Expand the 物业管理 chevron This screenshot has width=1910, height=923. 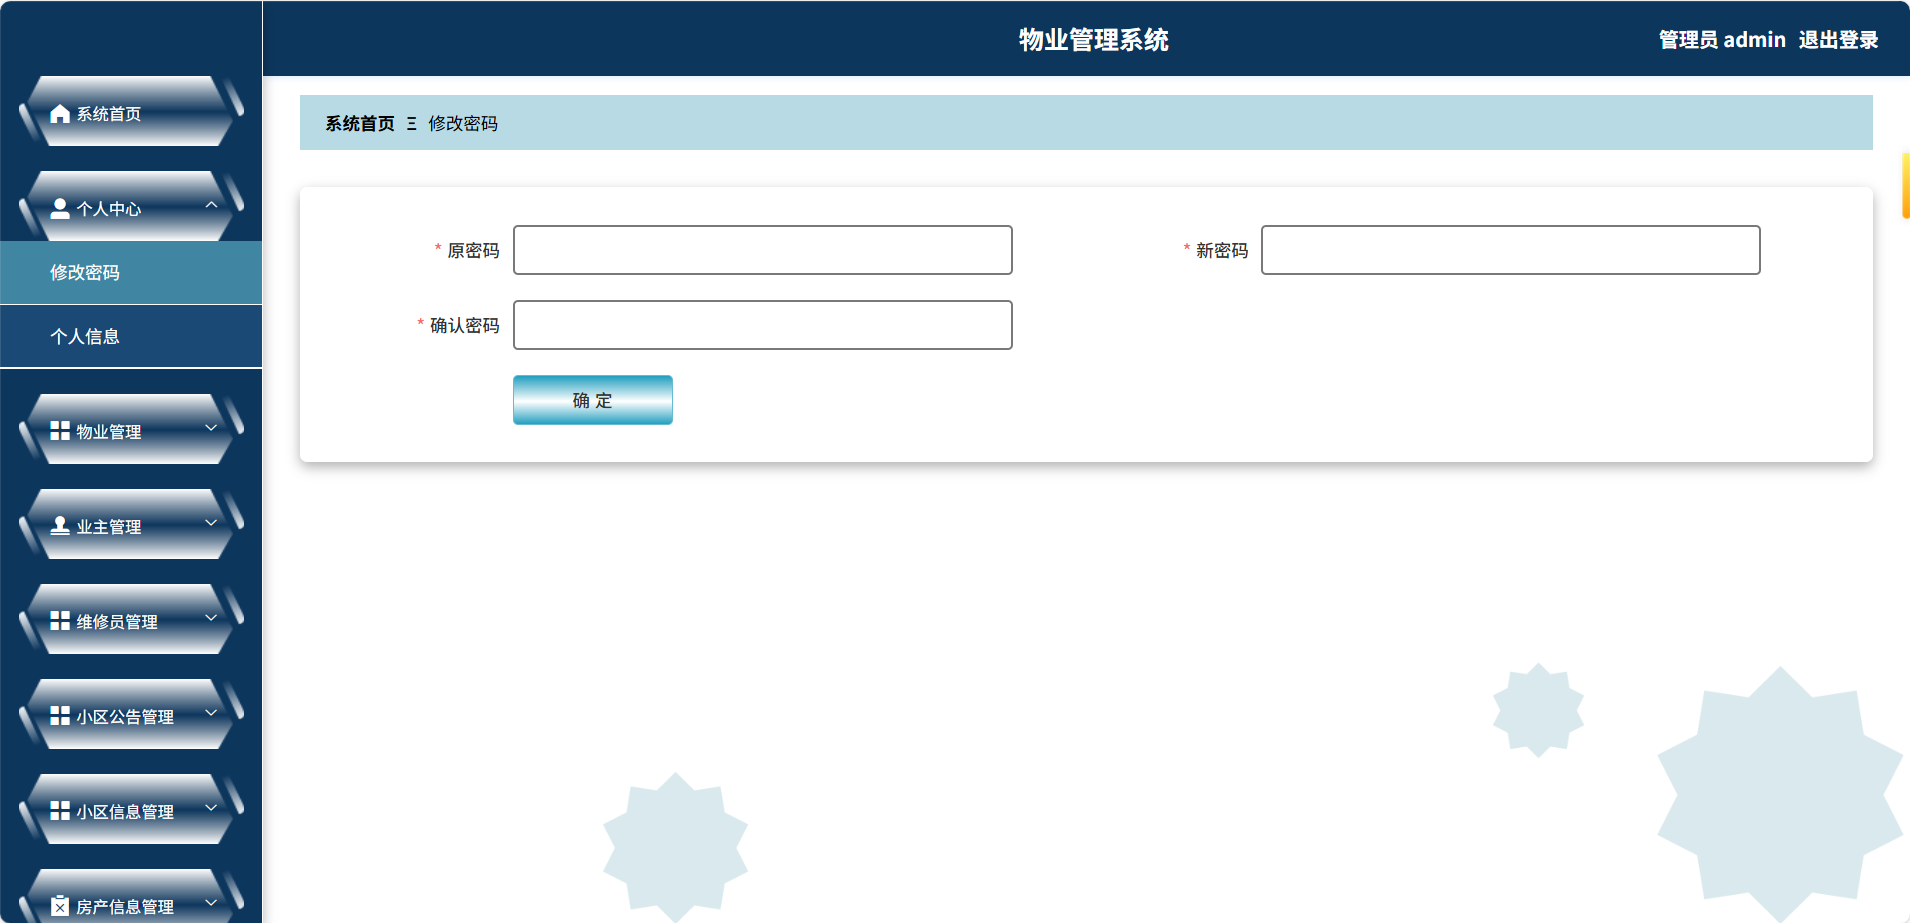click(x=211, y=427)
